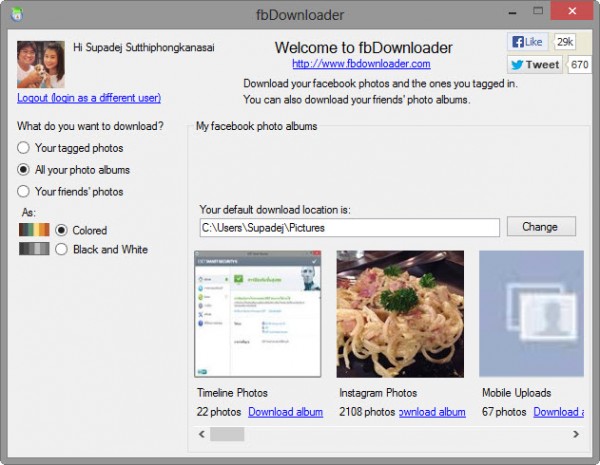Click the fbDownloader app icon in title bar
Viewport: 600px width, 465px height.
[x=17, y=15]
